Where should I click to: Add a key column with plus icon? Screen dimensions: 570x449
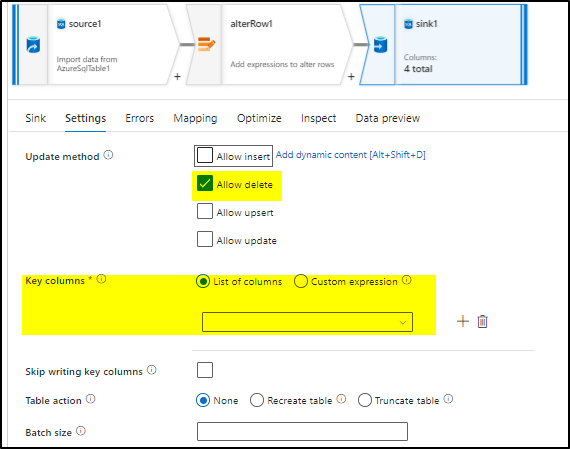(x=462, y=321)
